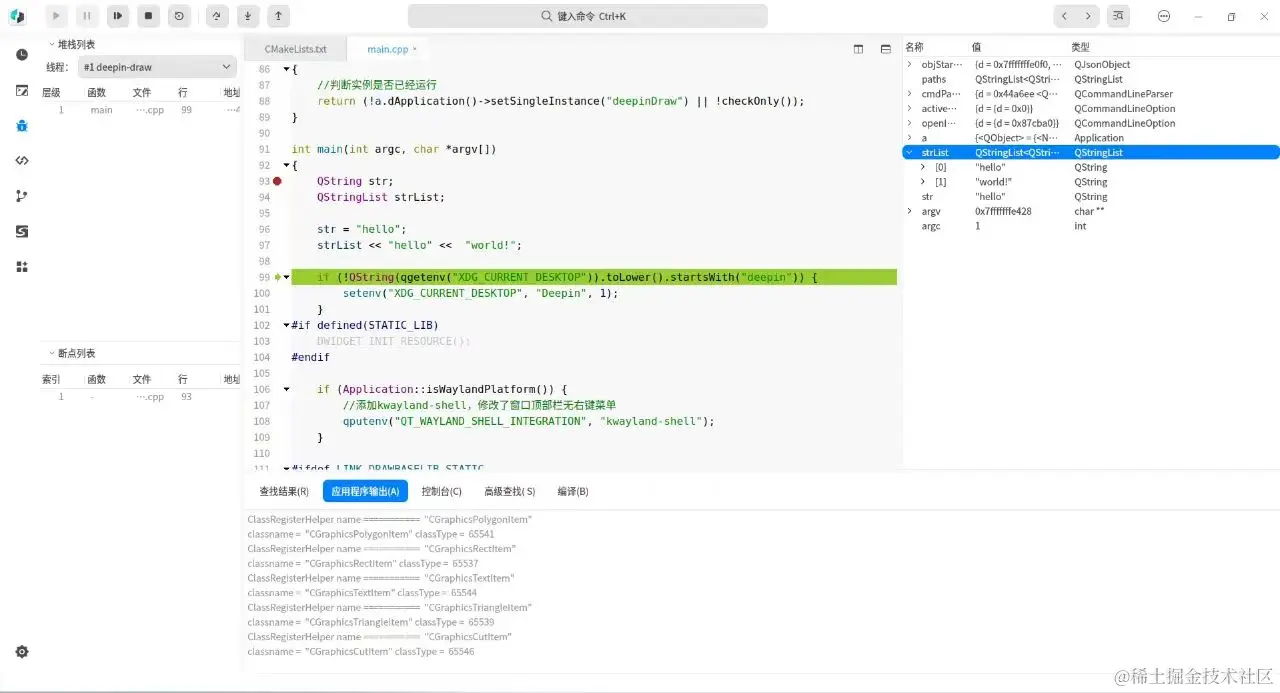Fold the if block at line 106
The image size is (1280, 693).
tap(286, 389)
